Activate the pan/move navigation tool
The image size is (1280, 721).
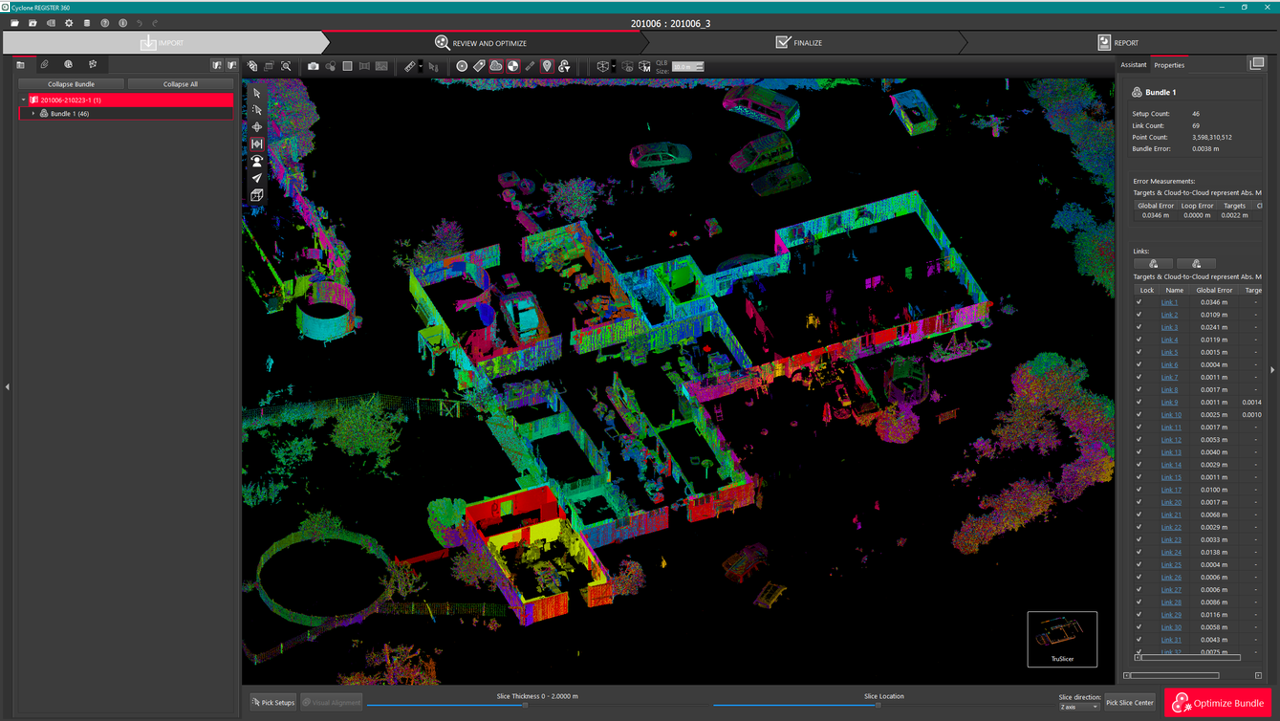coord(257,127)
